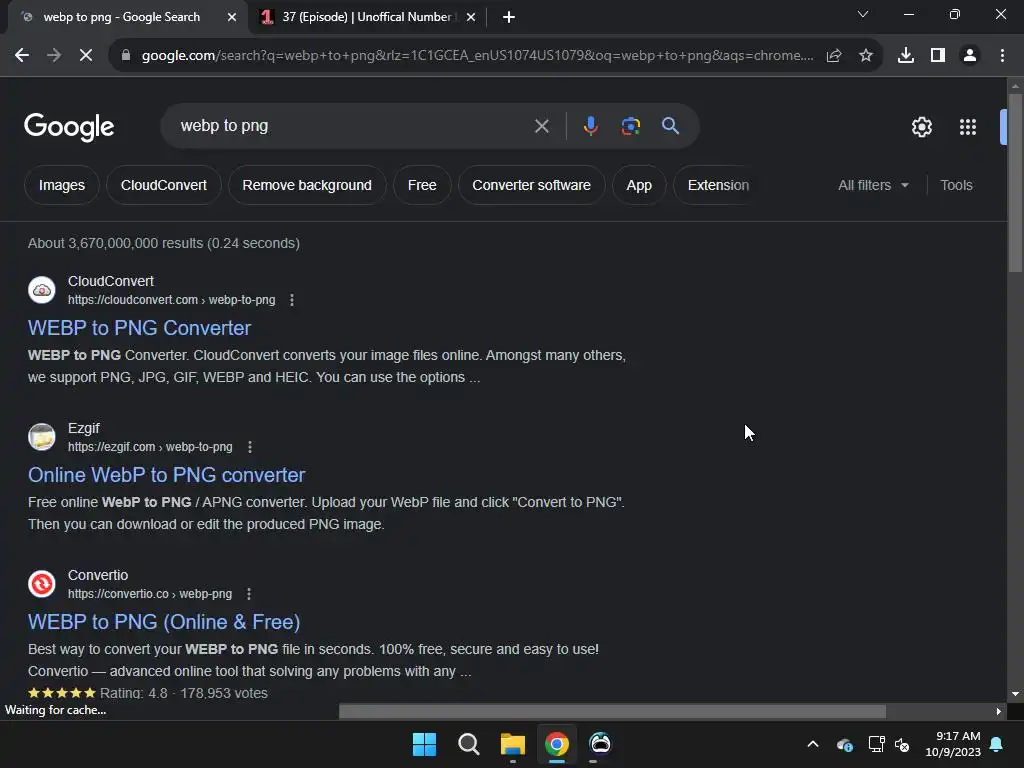Click the magnifier search button
The height and width of the screenshot is (768, 1024).
tap(670, 126)
